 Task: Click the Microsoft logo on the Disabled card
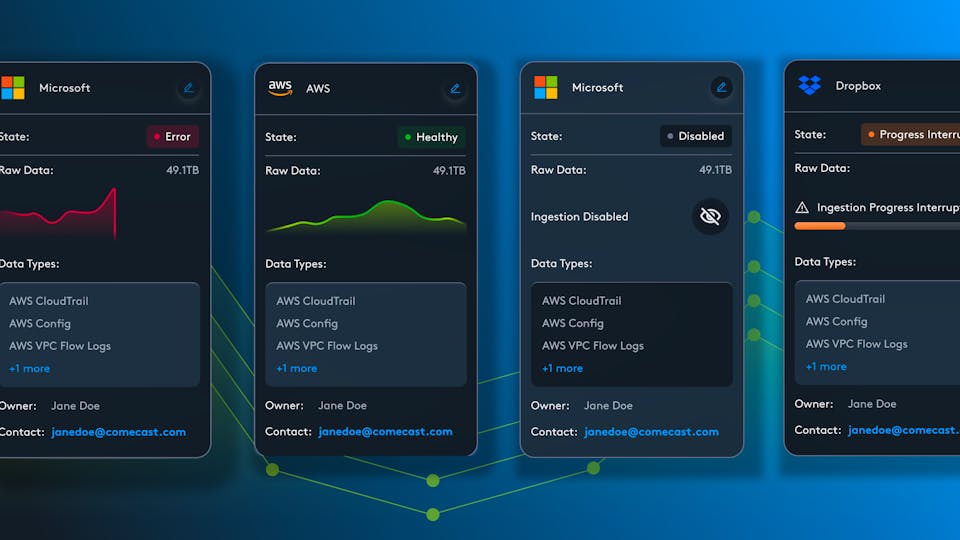[545, 87]
